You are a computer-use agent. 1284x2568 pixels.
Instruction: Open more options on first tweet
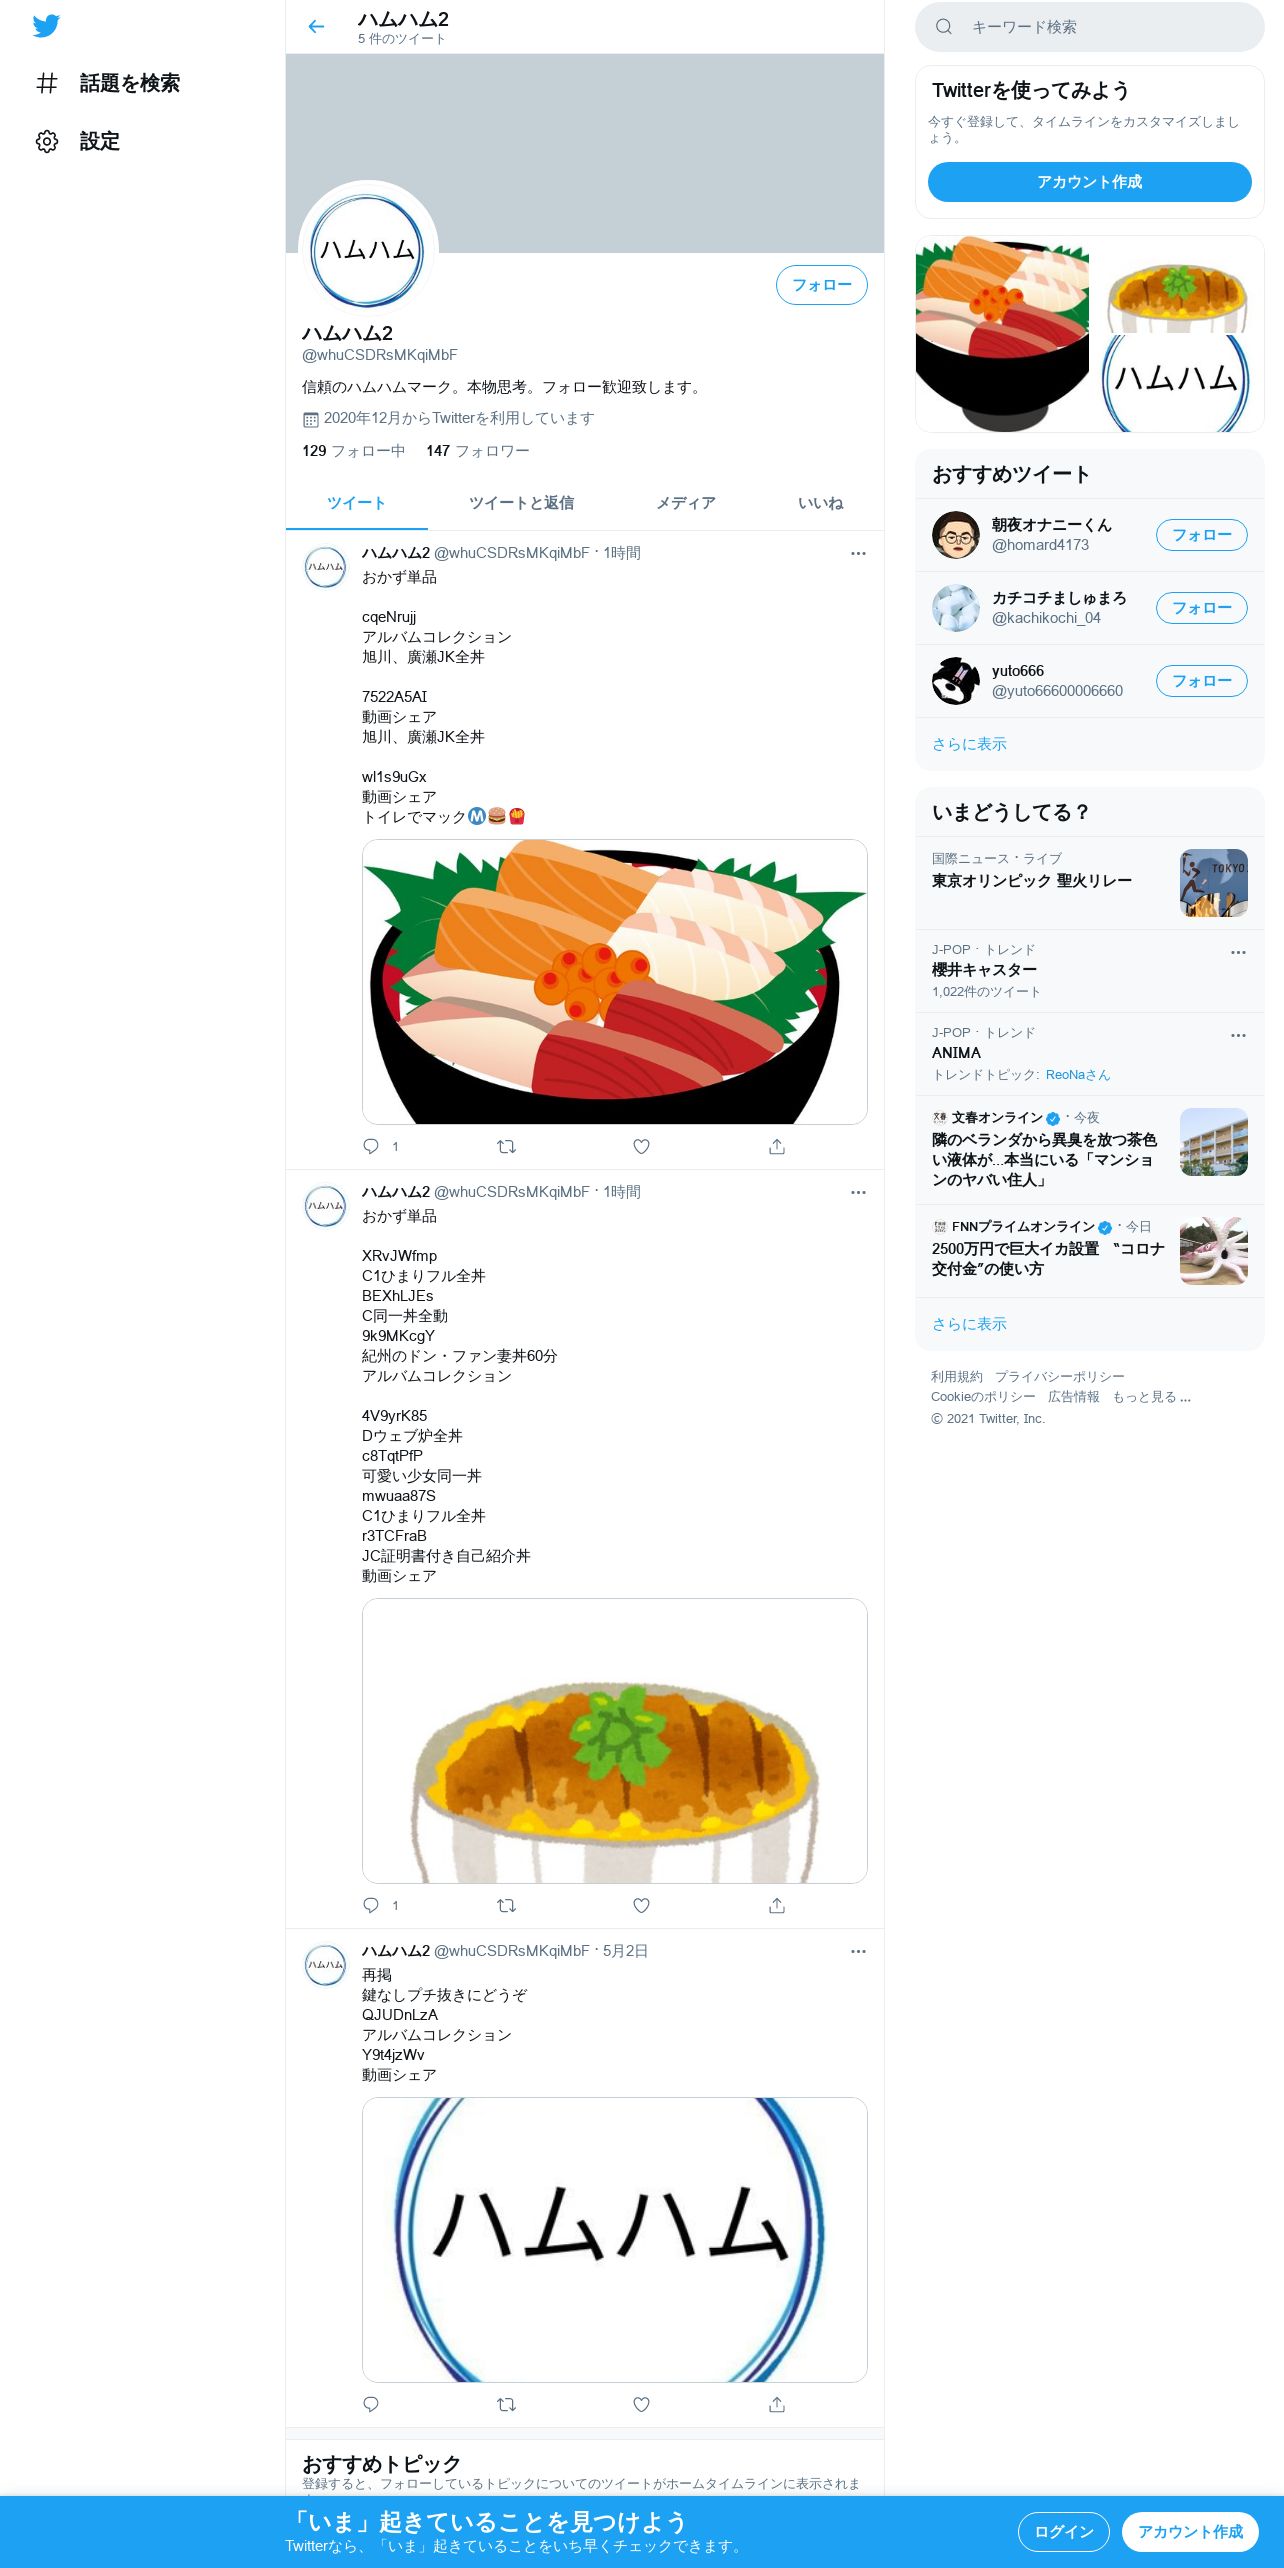[x=858, y=553]
